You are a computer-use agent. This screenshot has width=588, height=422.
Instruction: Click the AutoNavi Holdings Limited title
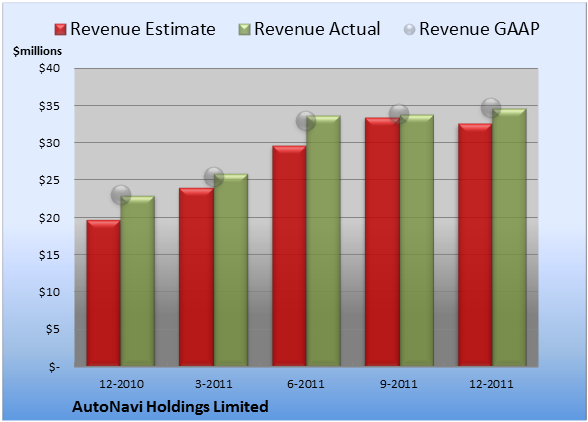pyautogui.click(x=170, y=407)
